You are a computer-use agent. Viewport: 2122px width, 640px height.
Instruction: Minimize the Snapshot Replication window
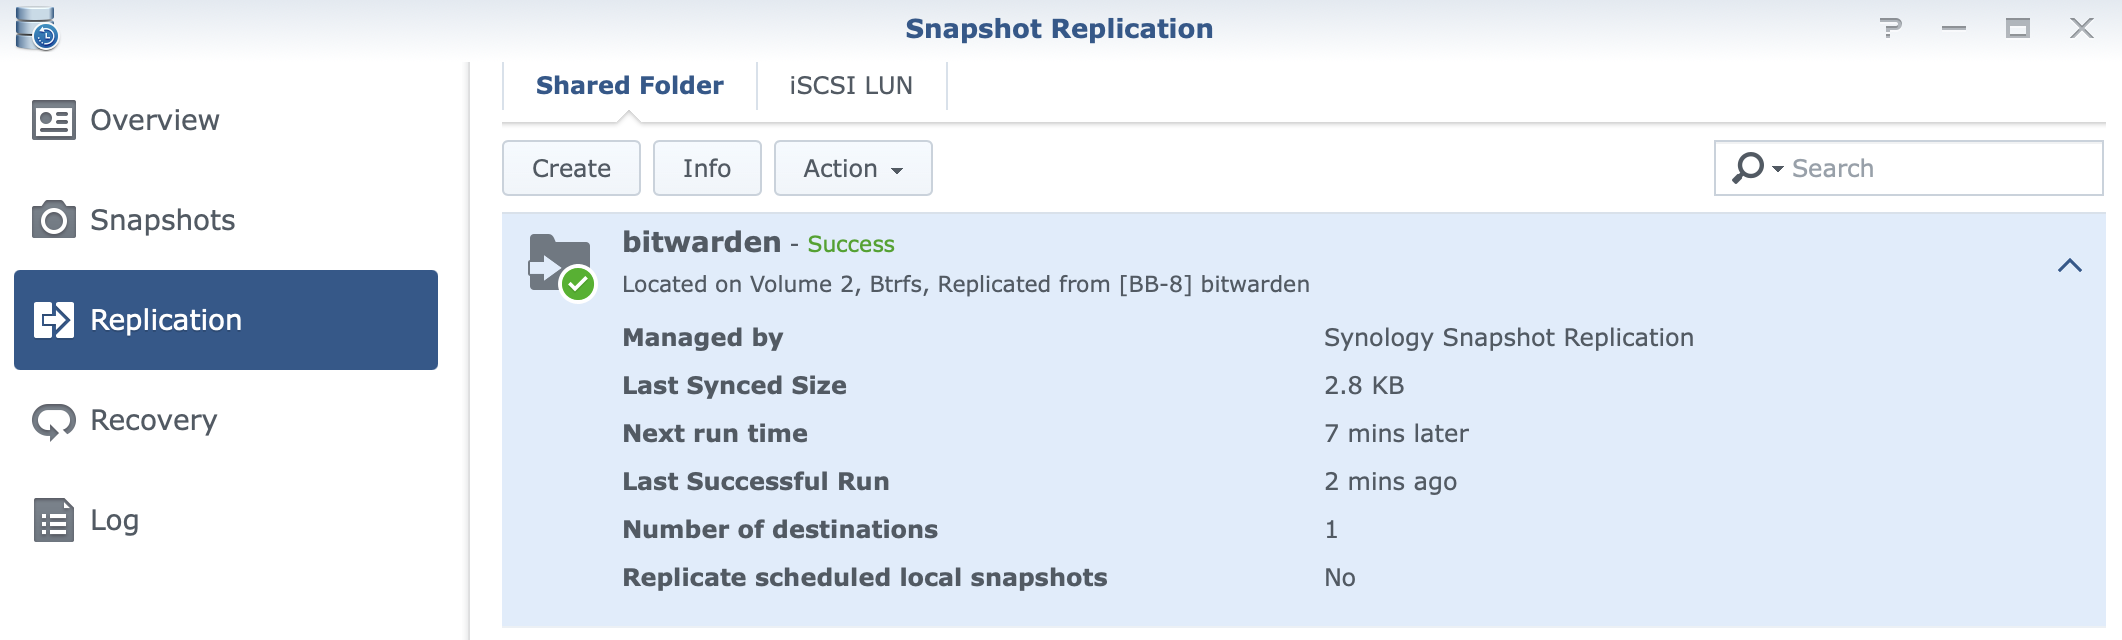[x=1954, y=28]
